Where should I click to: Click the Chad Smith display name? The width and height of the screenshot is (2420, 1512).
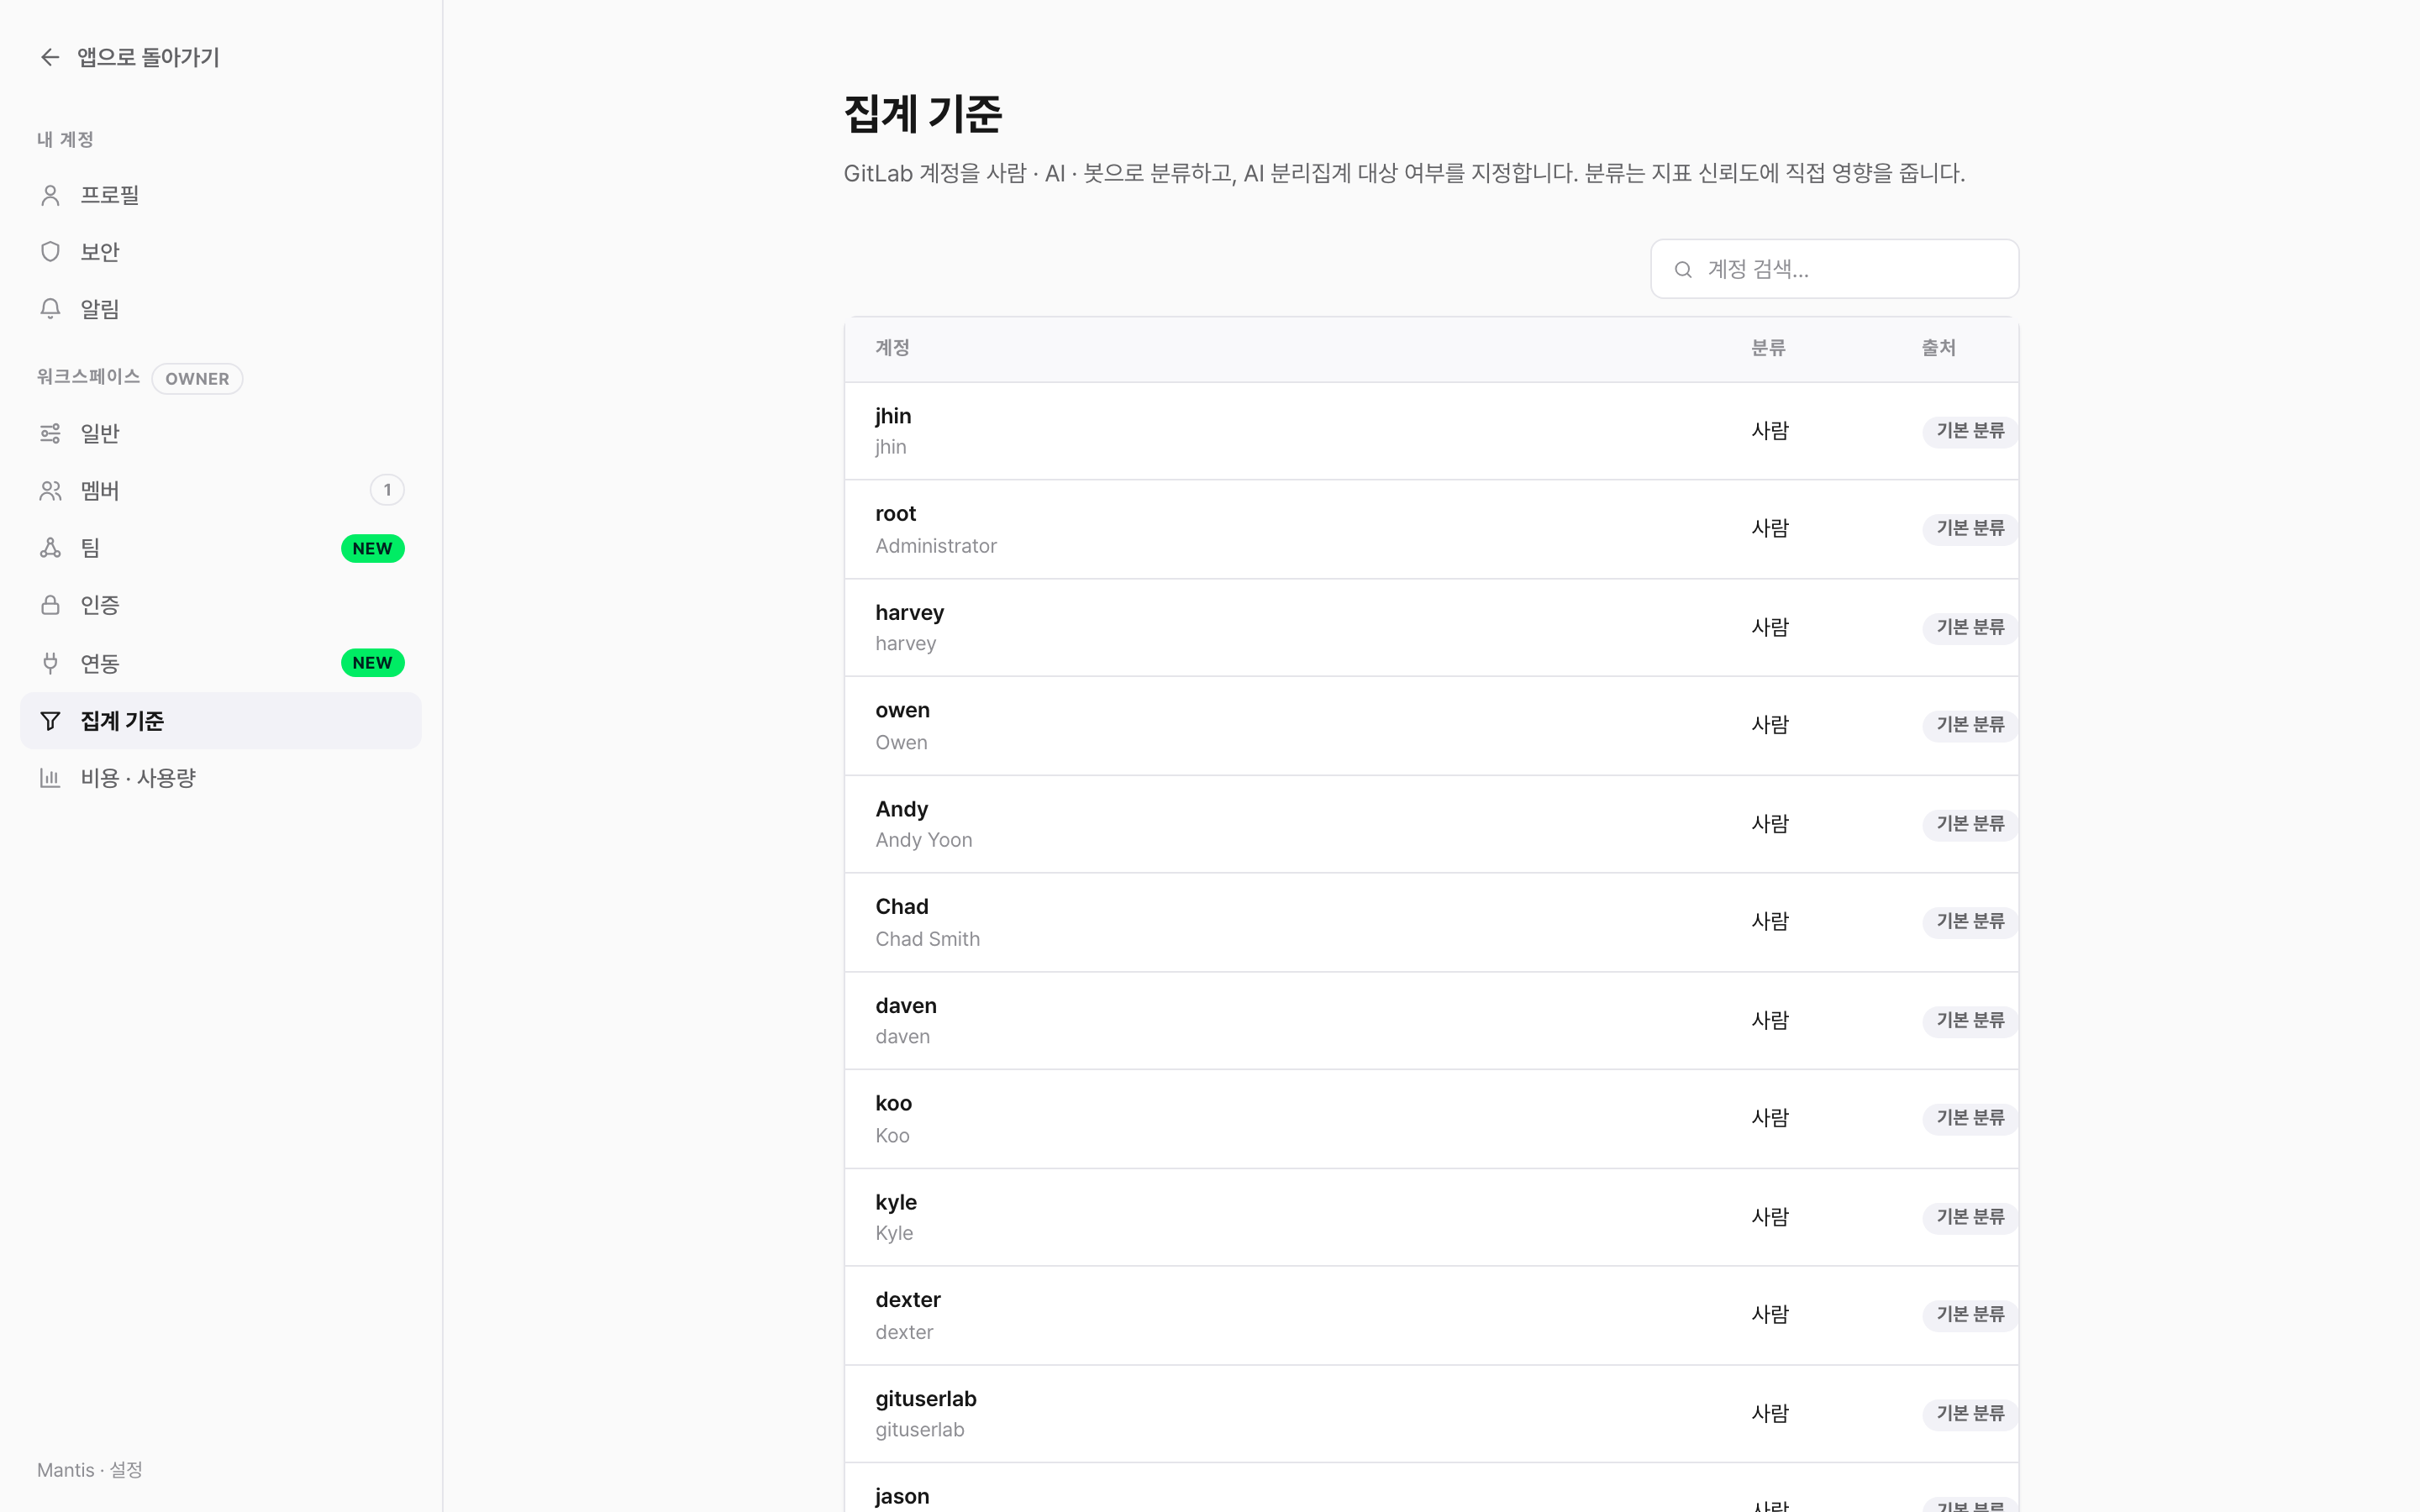click(927, 939)
